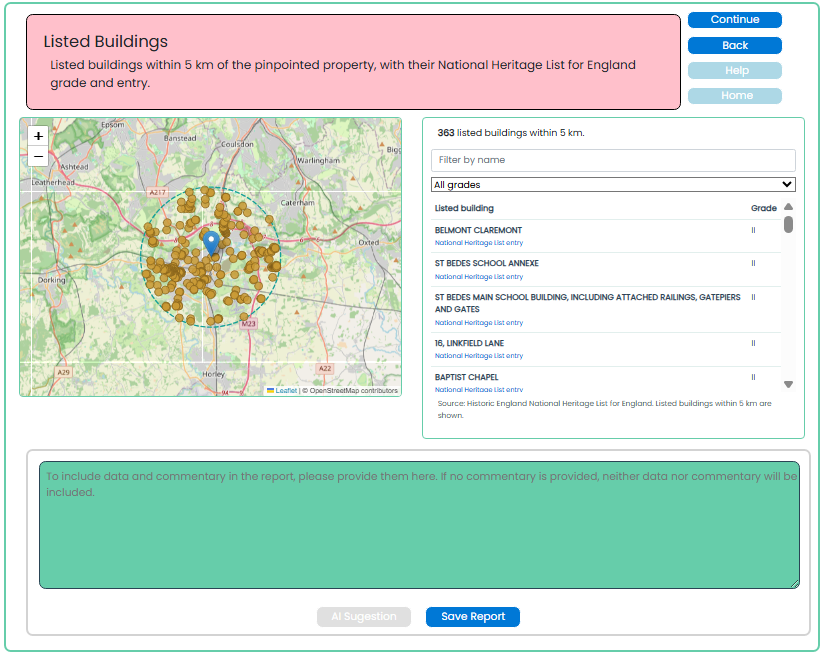Zoom in on the map
Image resolution: width=827 pixels, height=654 pixels.
click(x=38, y=136)
